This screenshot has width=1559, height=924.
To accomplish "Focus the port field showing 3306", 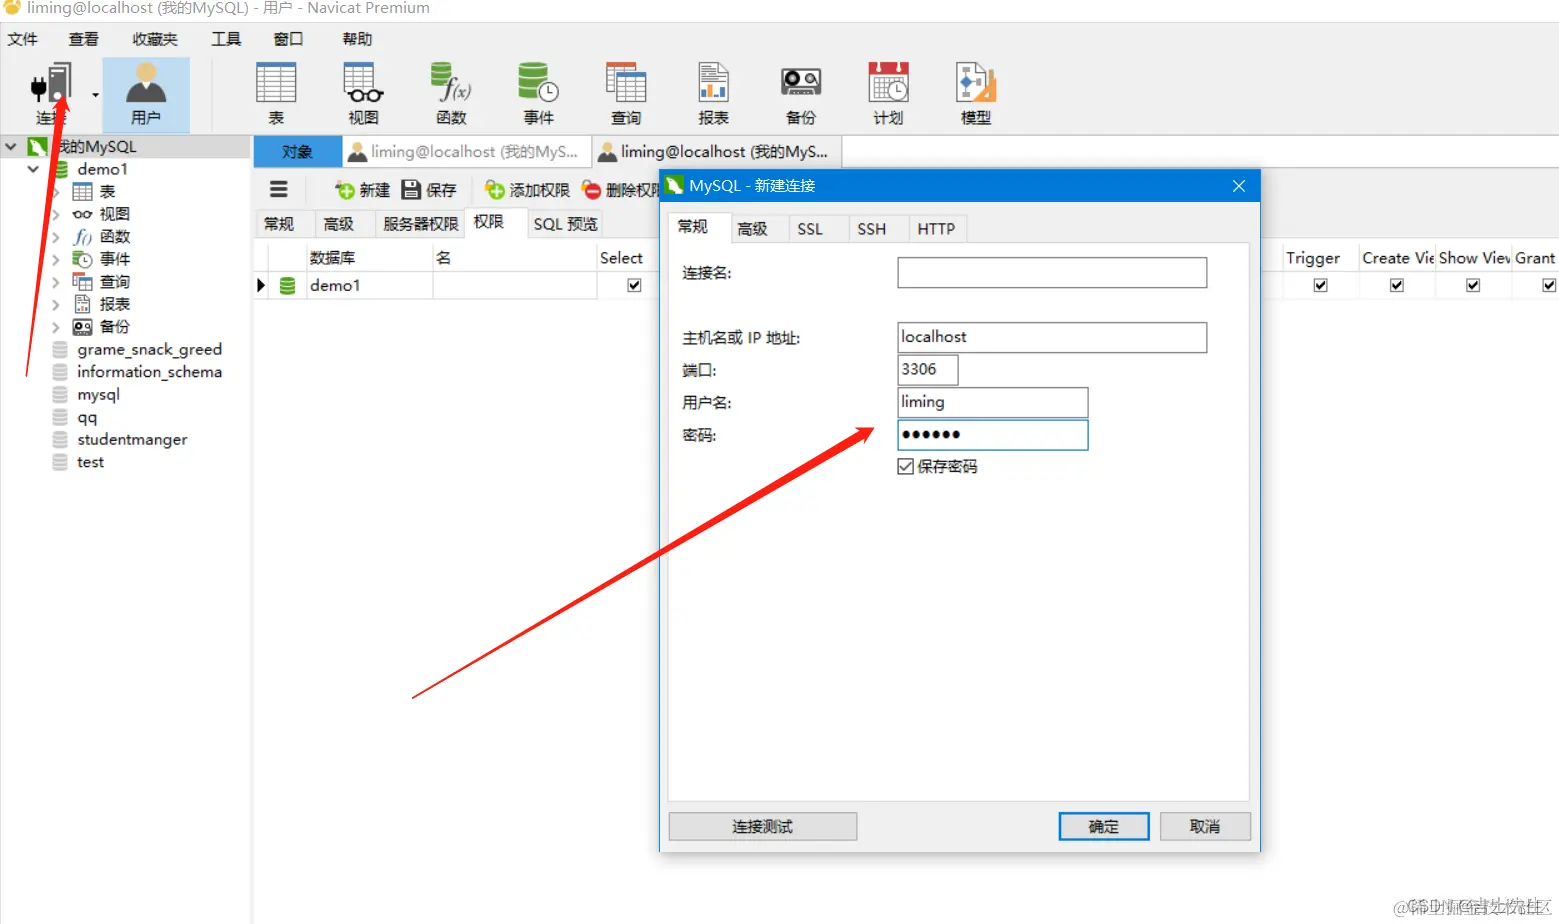I will click(x=928, y=370).
